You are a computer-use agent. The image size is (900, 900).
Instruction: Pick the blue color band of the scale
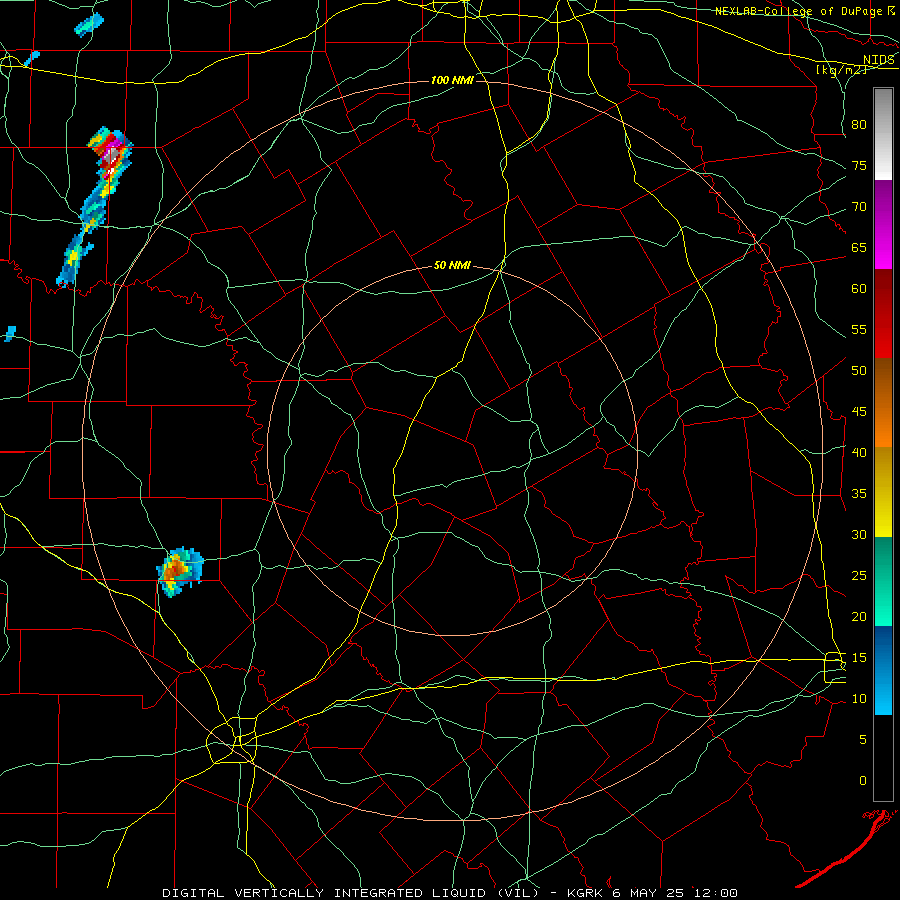pyautogui.click(x=883, y=670)
